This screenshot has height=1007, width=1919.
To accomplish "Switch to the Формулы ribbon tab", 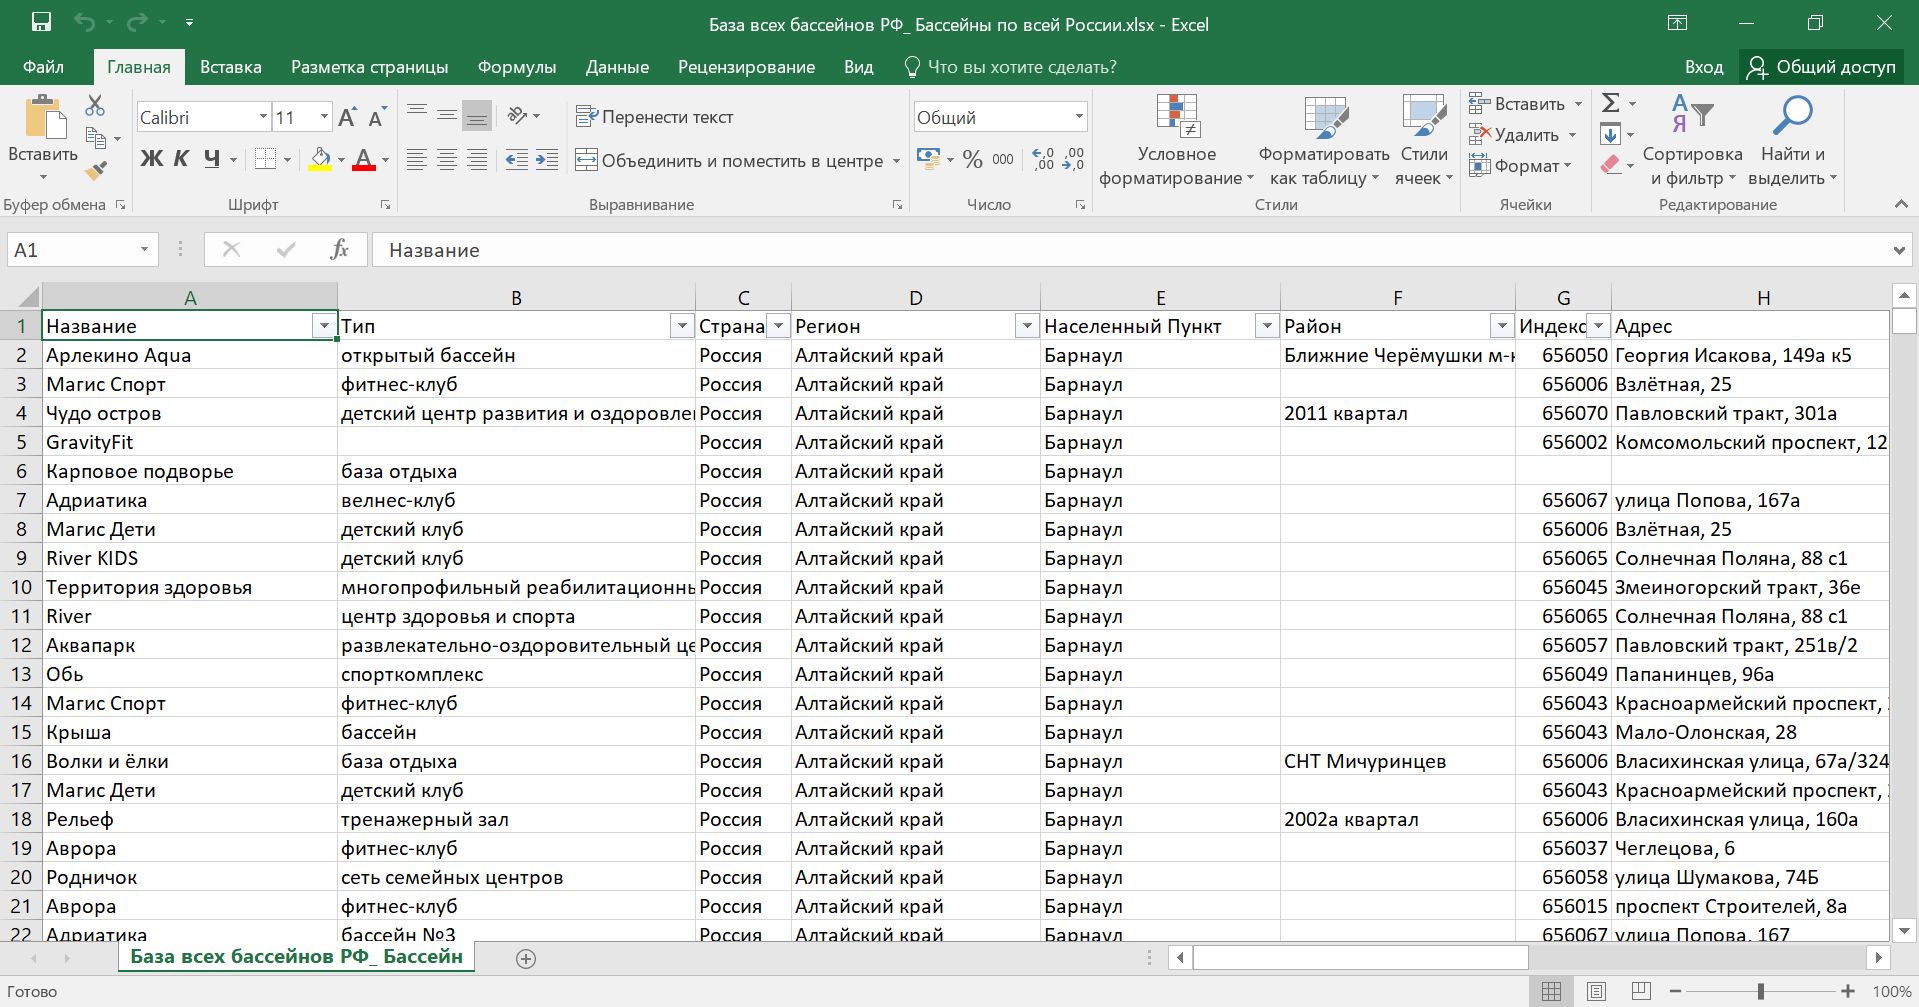I will coord(516,67).
